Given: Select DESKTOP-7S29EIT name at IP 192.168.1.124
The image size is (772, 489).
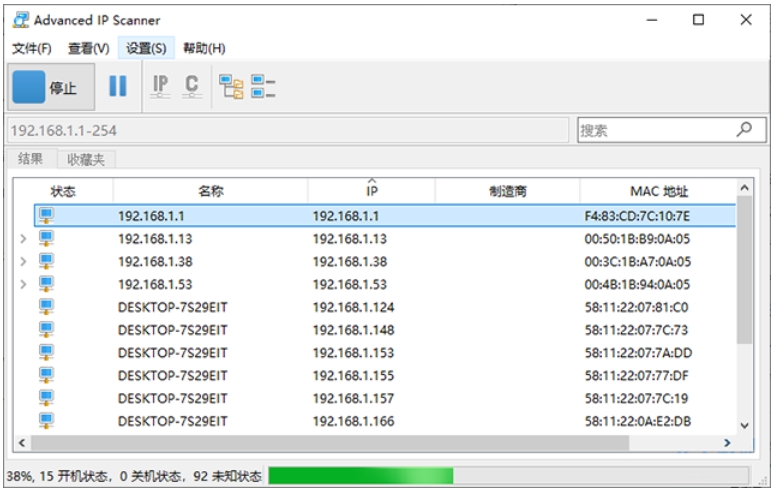Looking at the screenshot, I should click(172, 307).
